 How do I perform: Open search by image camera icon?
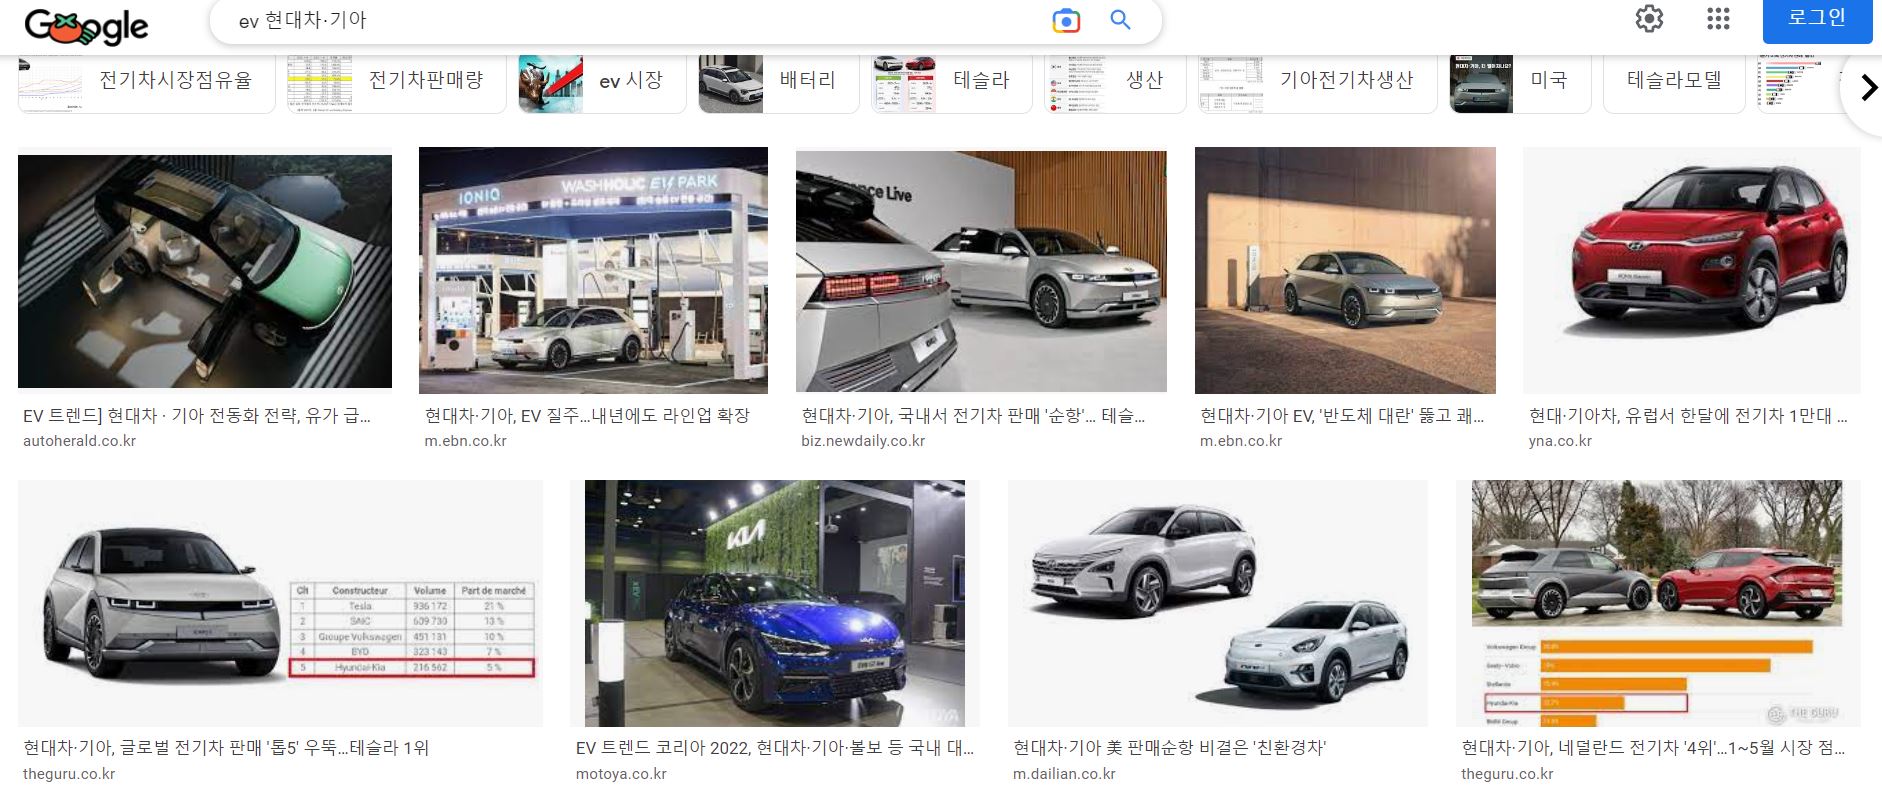[1066, 20]
